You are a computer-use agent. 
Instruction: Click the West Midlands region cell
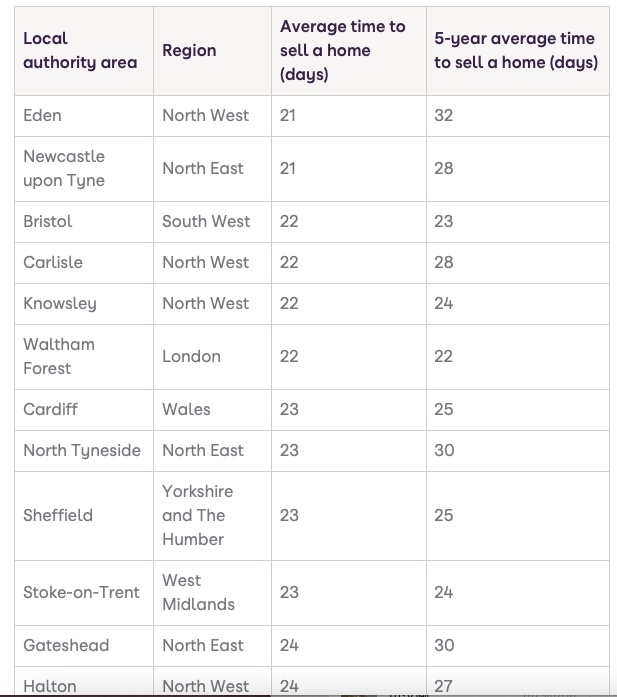coord(212,593)
